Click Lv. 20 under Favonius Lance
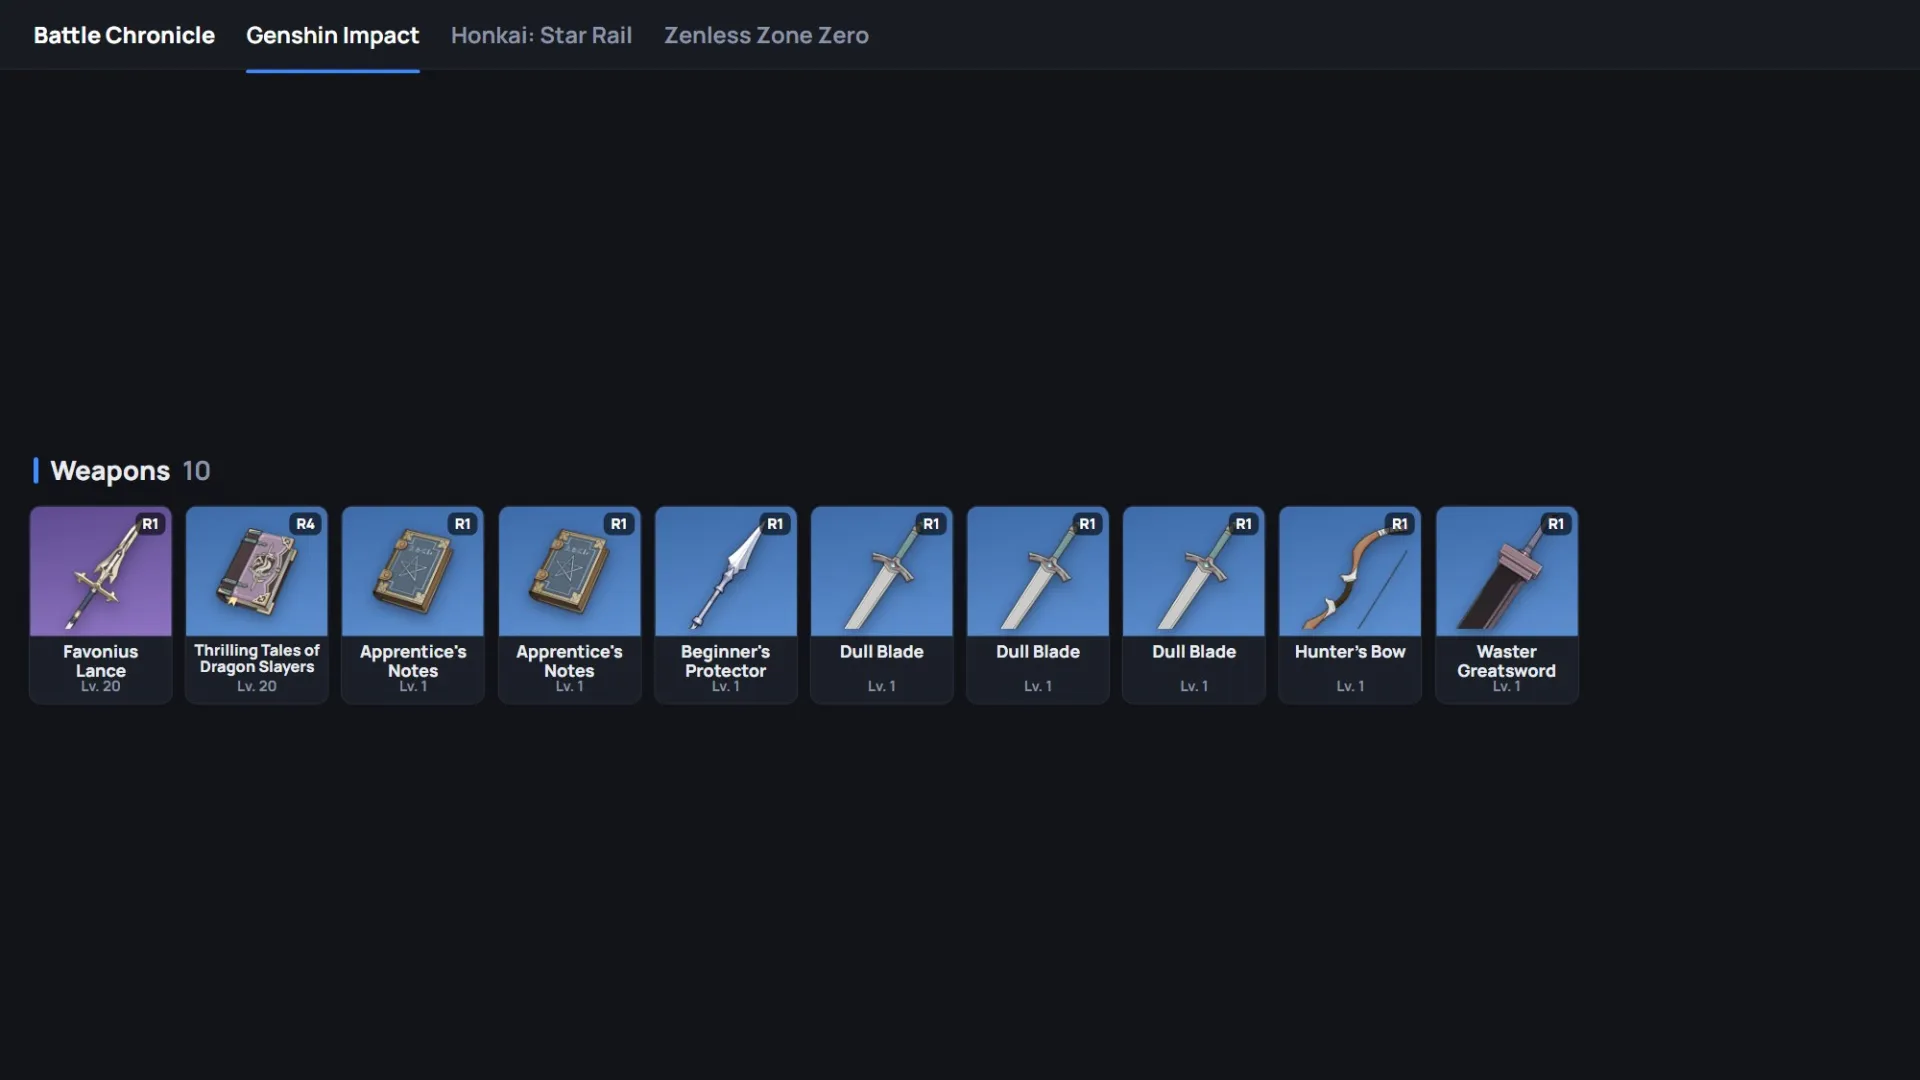 coord(100,687)
